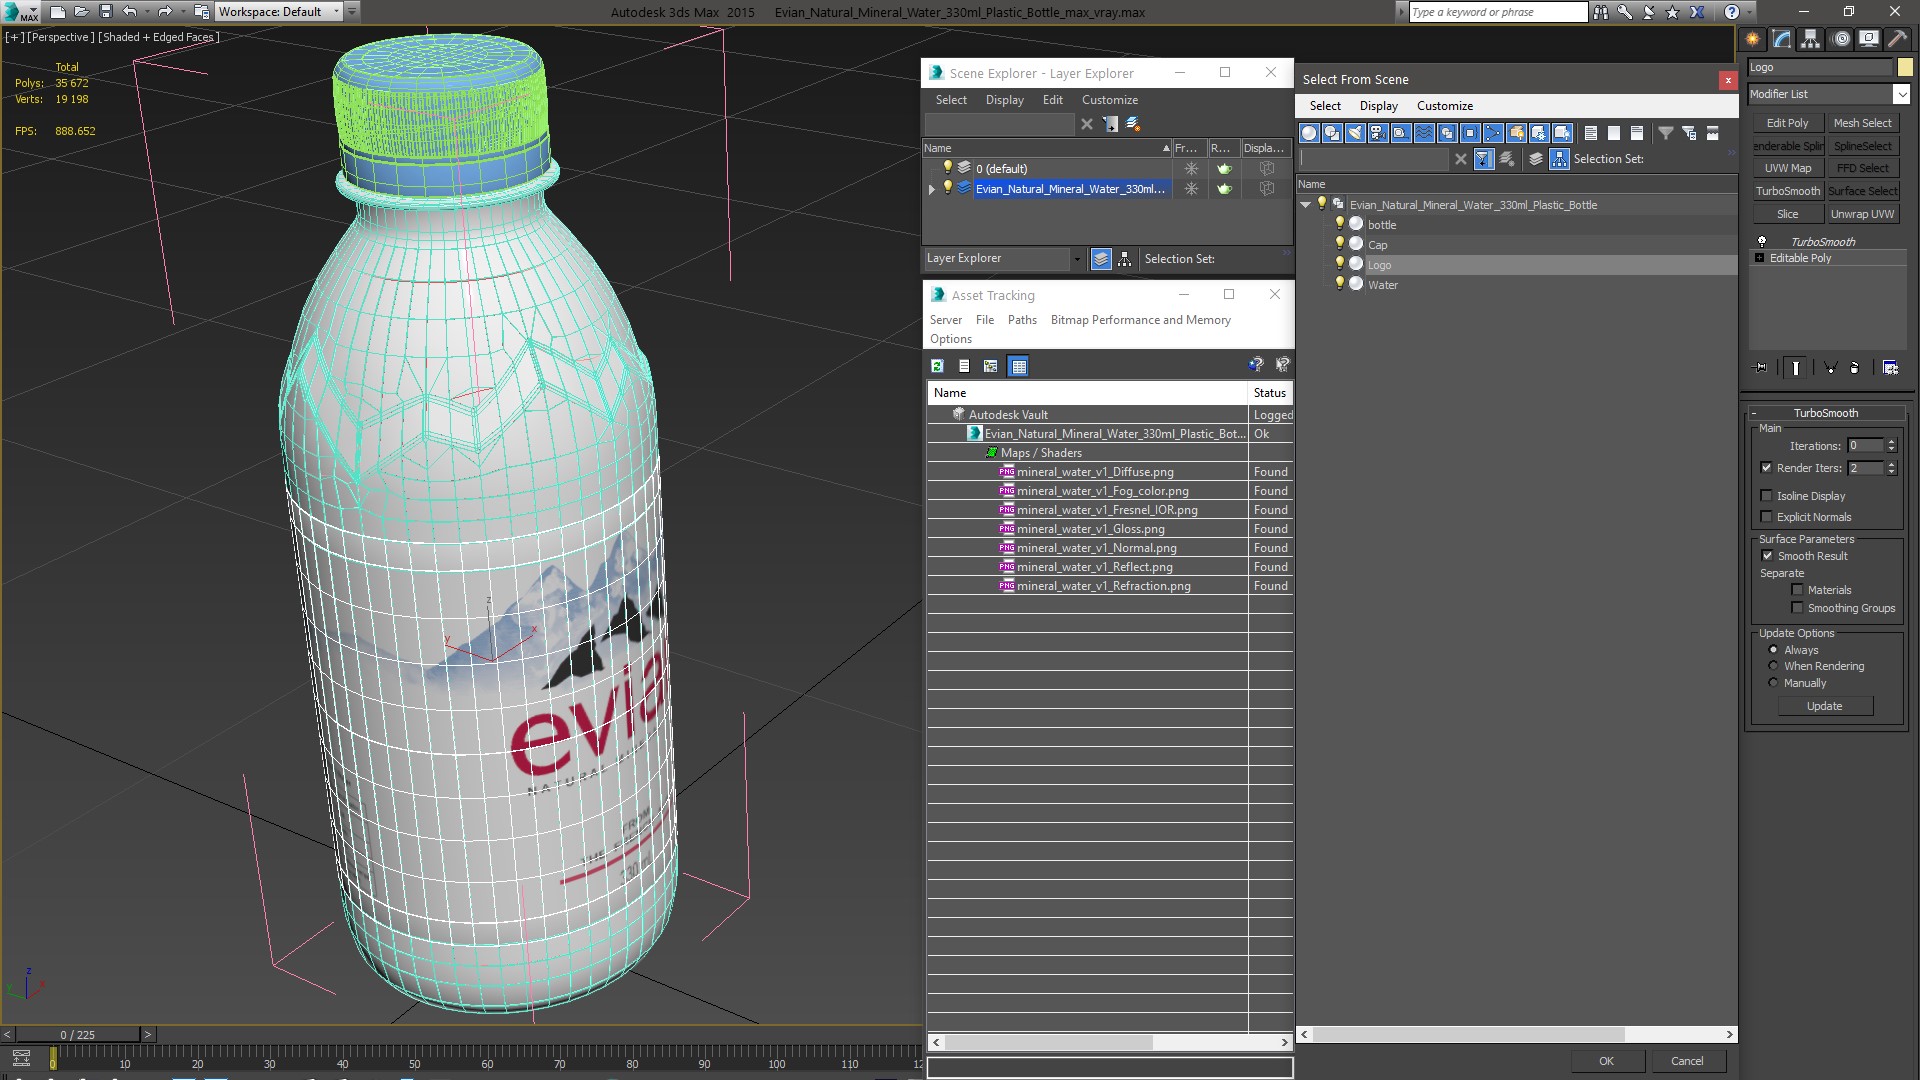Click the Select All icon in Select From Scene
This screenshot has width=1920, height=1080.
point(1591,133)
